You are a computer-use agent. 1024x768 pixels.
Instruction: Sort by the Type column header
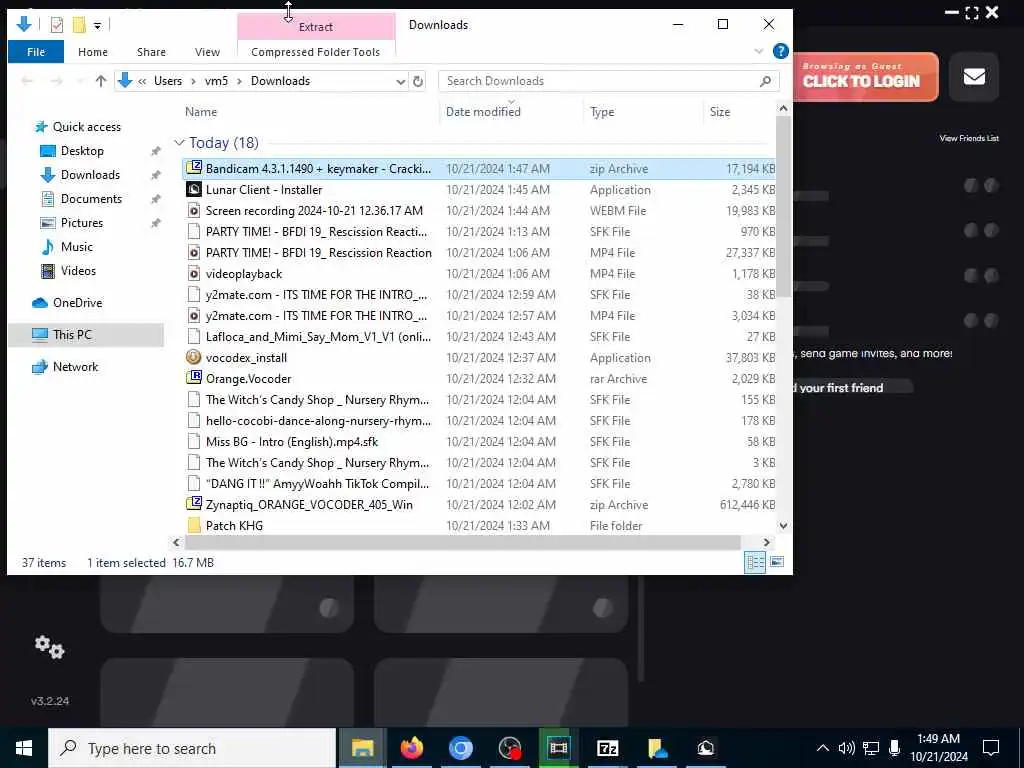tap(601, 112)
